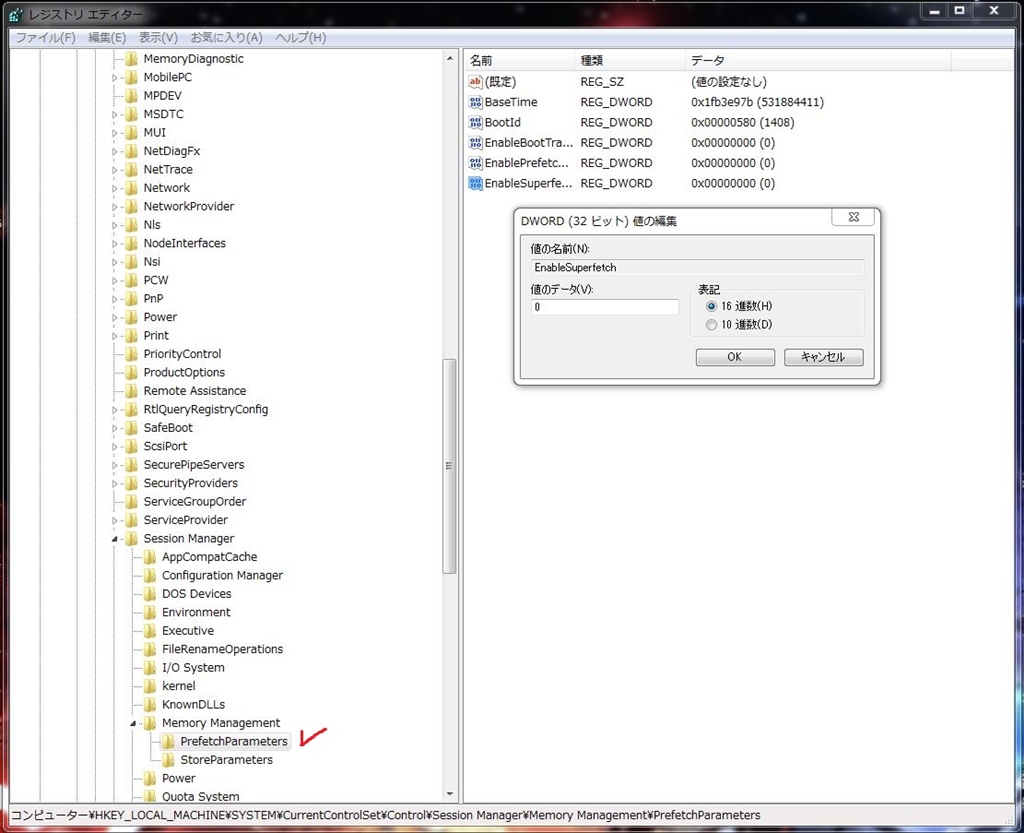The image size is (1024, 833).
Task: Click OK in the DWORD edit dialog
Action: click(x=735, y=357)
